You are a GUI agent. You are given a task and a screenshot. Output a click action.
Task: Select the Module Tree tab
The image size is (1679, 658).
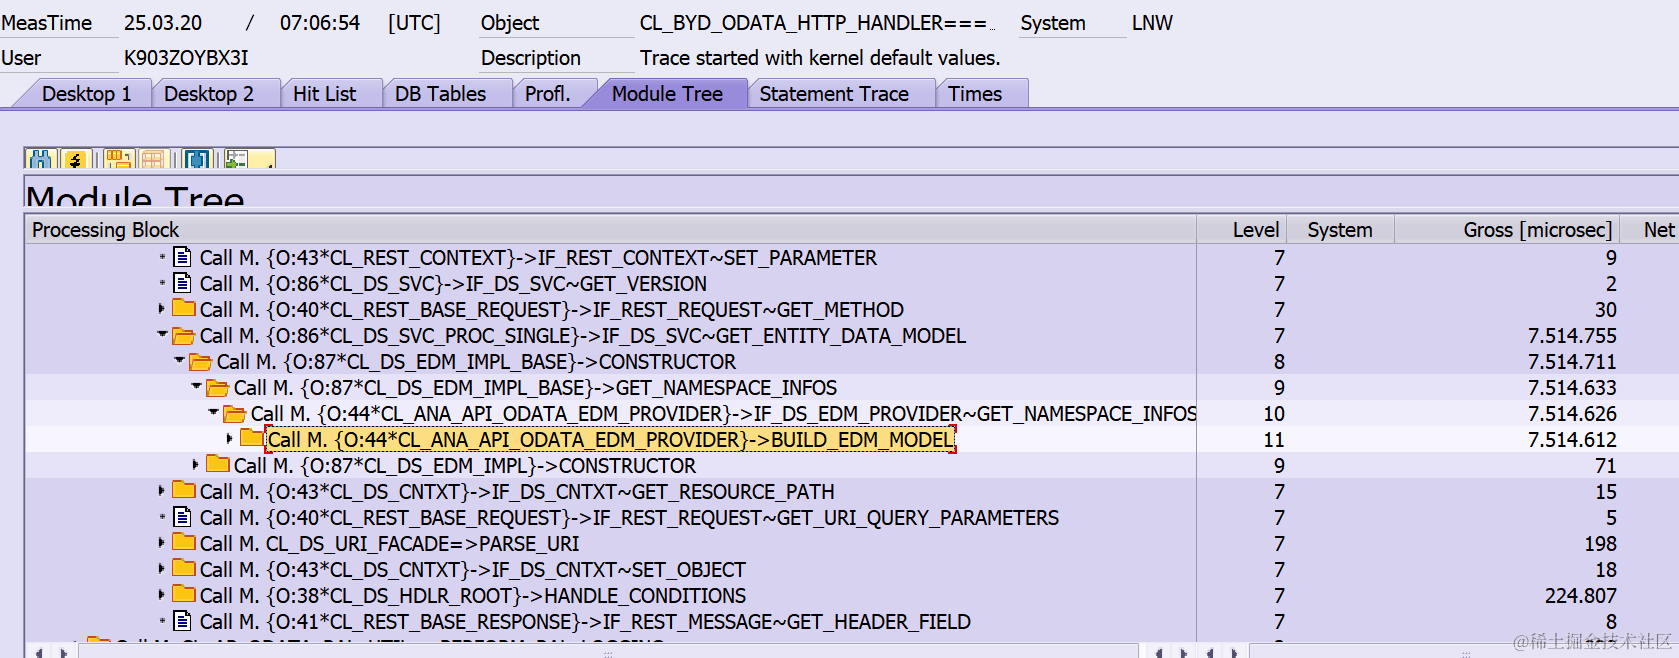pyautogui.click(x=667, y=94)
